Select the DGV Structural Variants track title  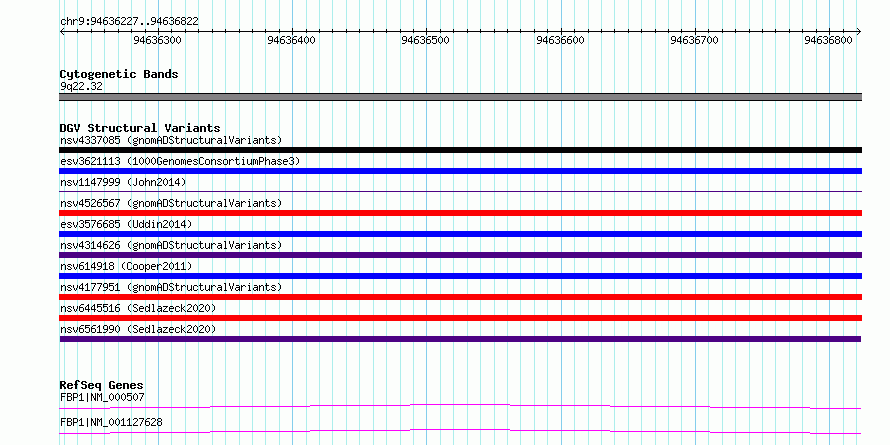140,128
